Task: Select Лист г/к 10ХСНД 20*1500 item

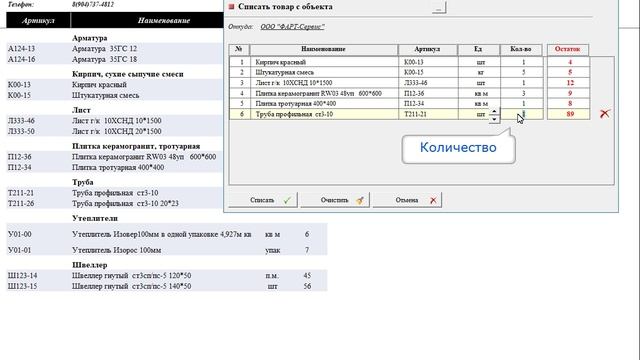Action: point(117,131)
